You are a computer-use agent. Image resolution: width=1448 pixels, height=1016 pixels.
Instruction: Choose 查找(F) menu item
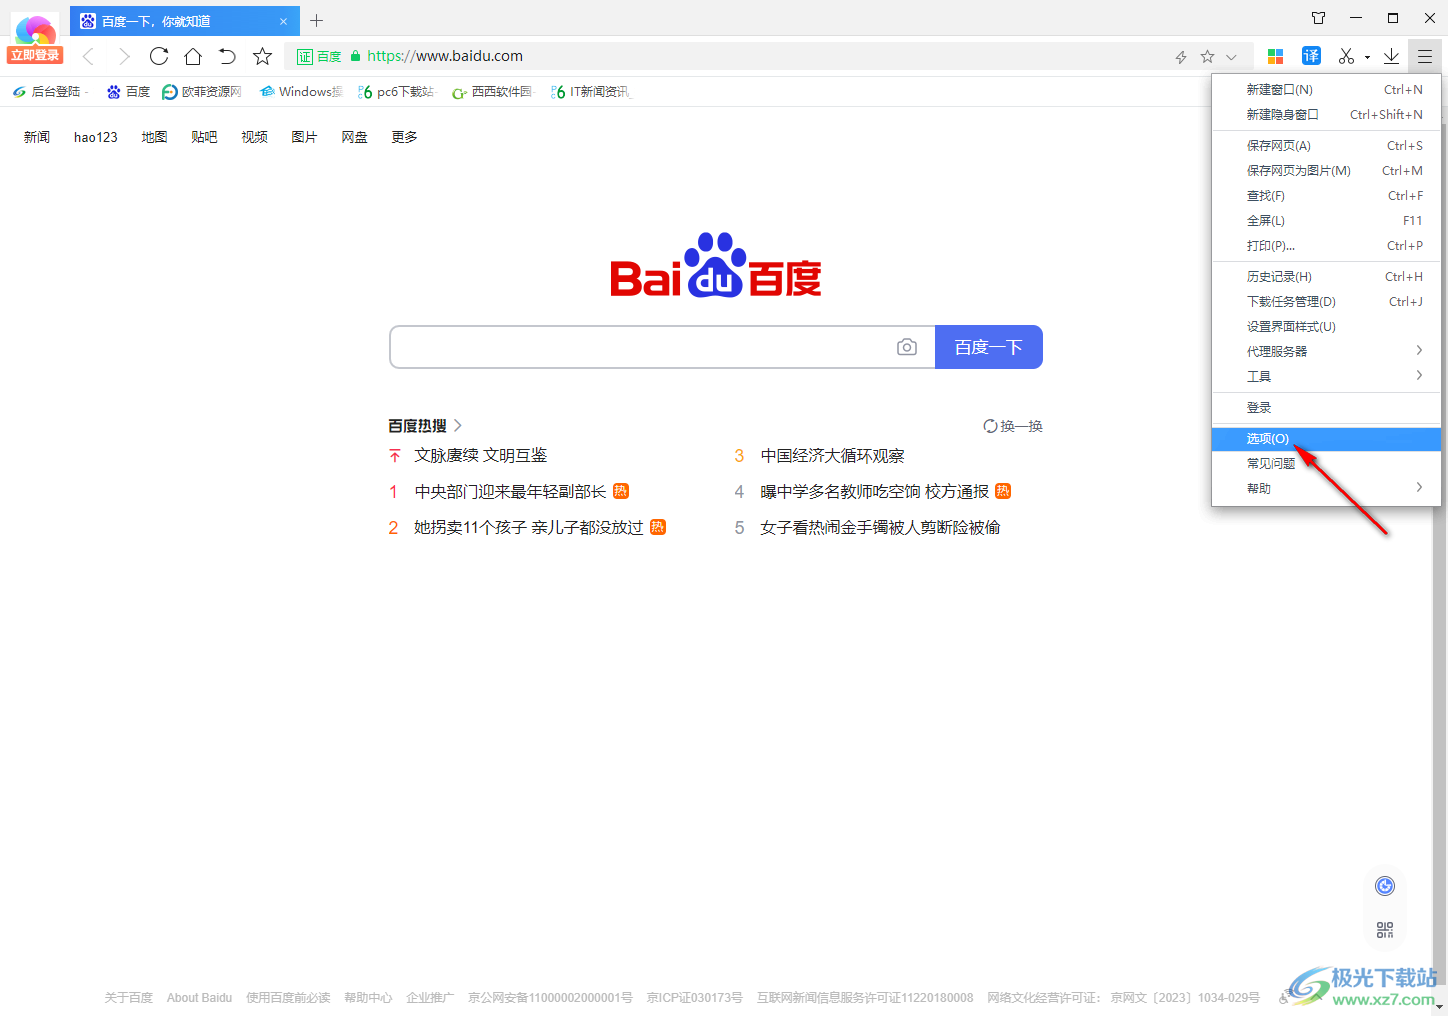(x=1326, y=195)
